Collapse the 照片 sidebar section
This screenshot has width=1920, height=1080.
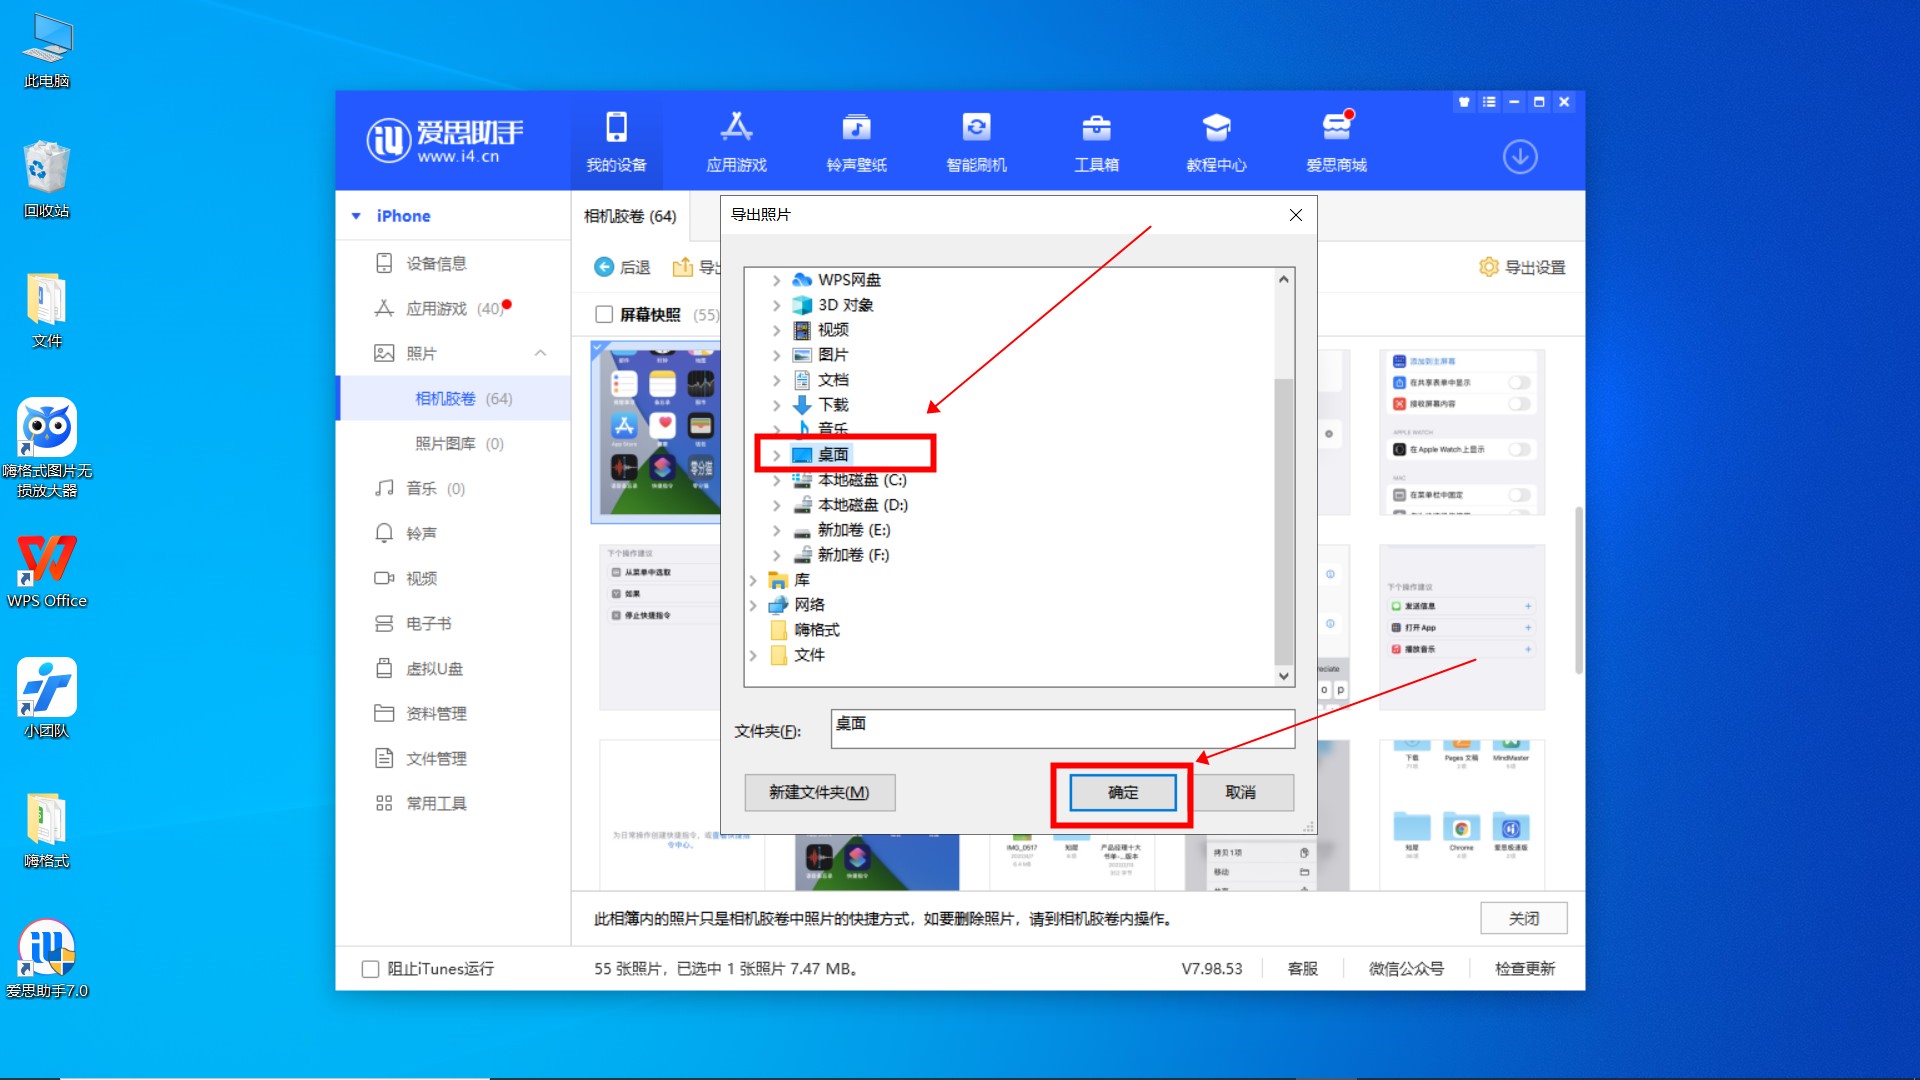click(540, 353)
